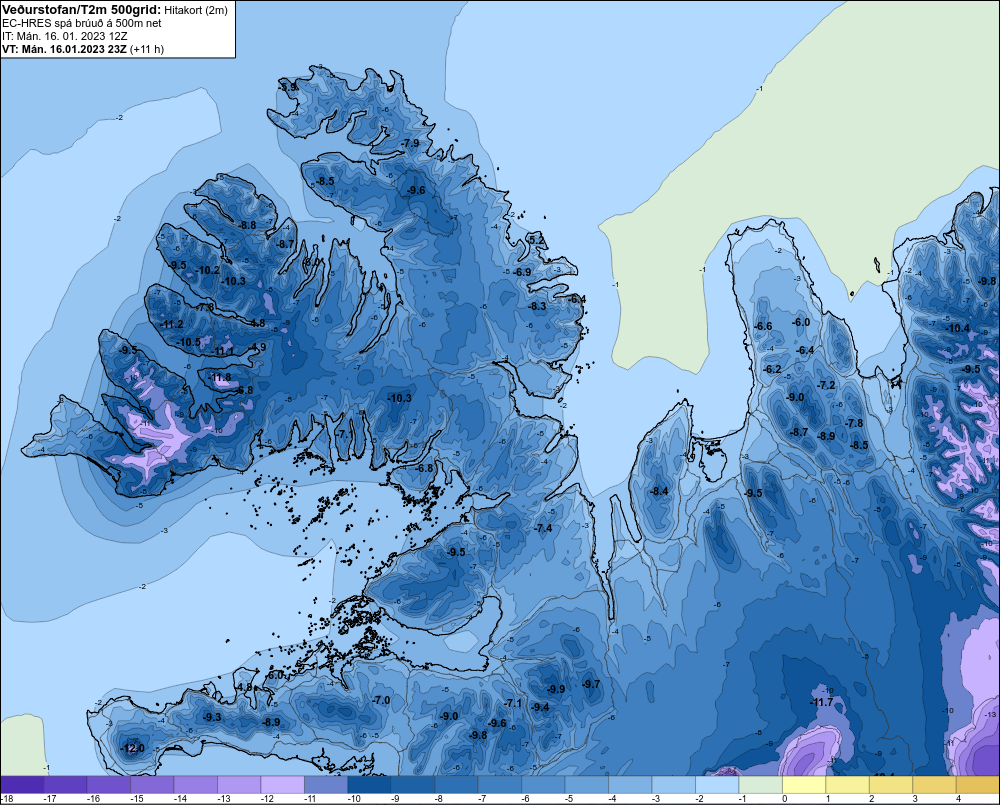Screen dimensions: 1000x805
Task: Click the -8.4 temperature value
Action: [659, 491]
